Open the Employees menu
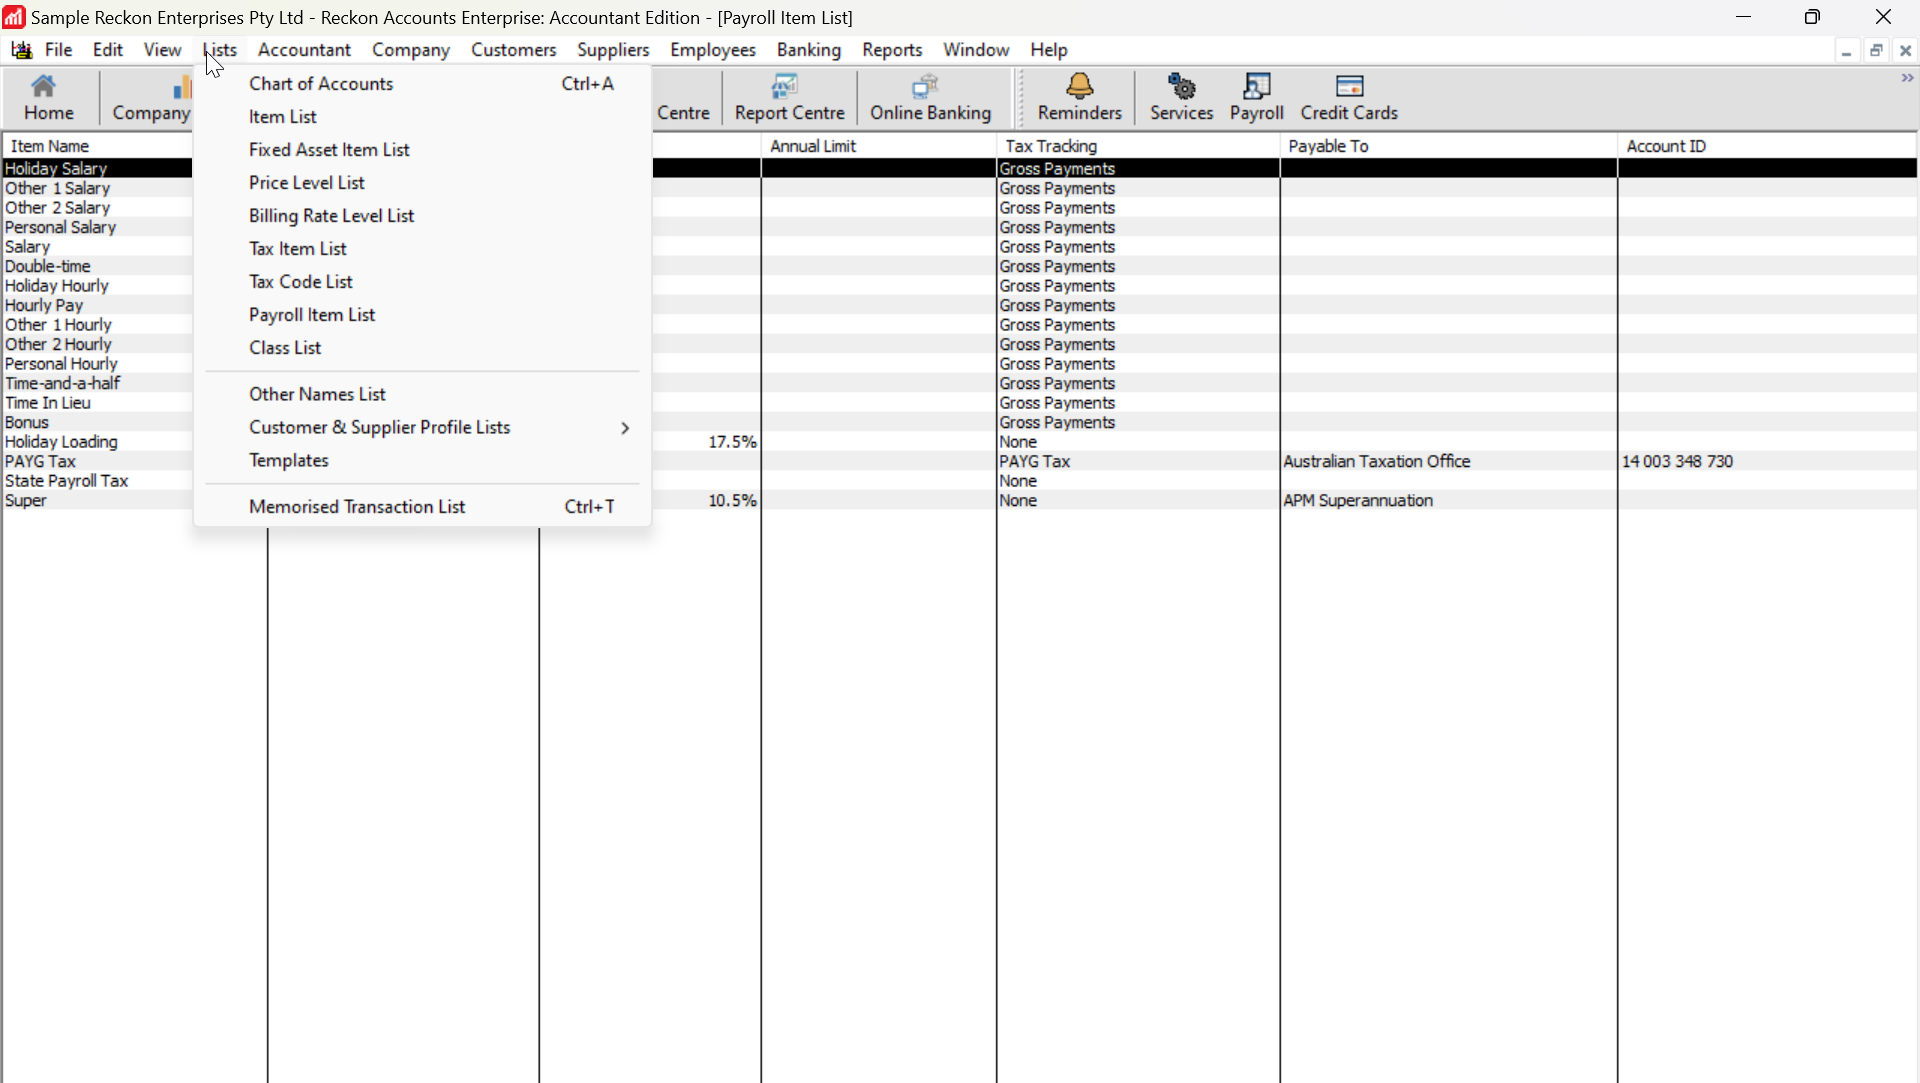The height and width of the screenshot is (1083, 1920). (713, 50)
